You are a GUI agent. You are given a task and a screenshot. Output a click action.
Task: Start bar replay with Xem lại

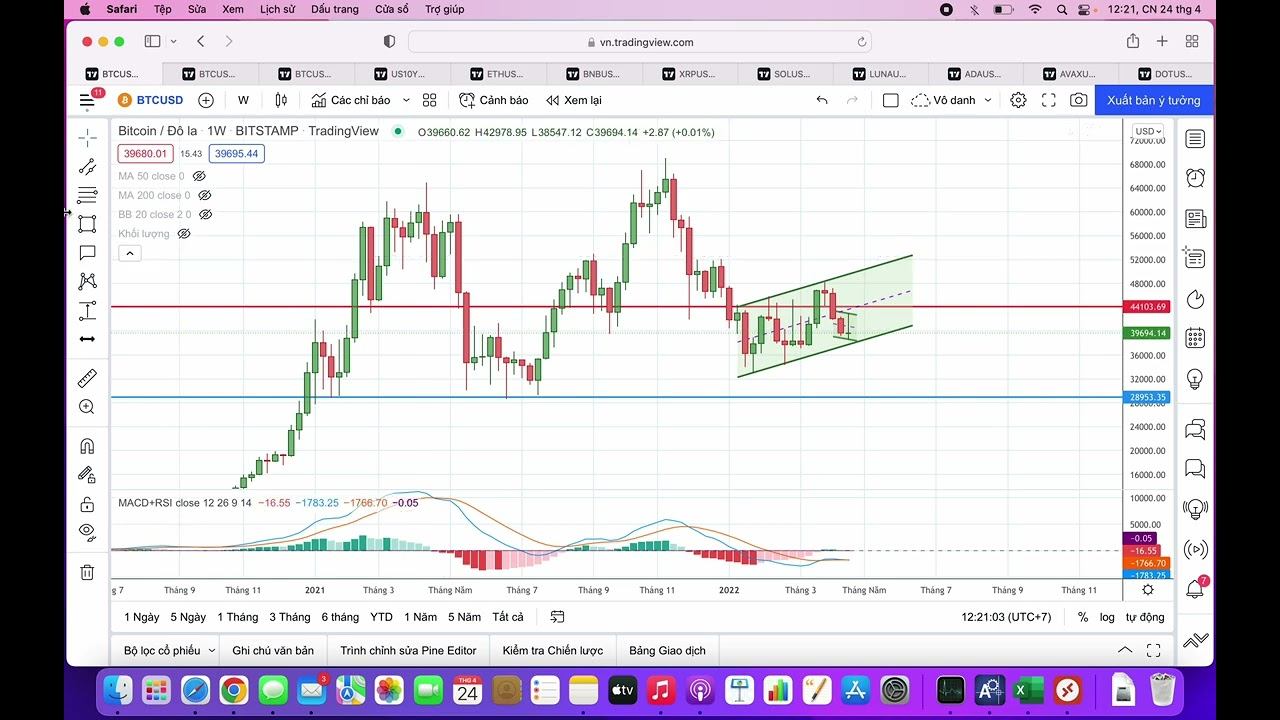point(574,100)
